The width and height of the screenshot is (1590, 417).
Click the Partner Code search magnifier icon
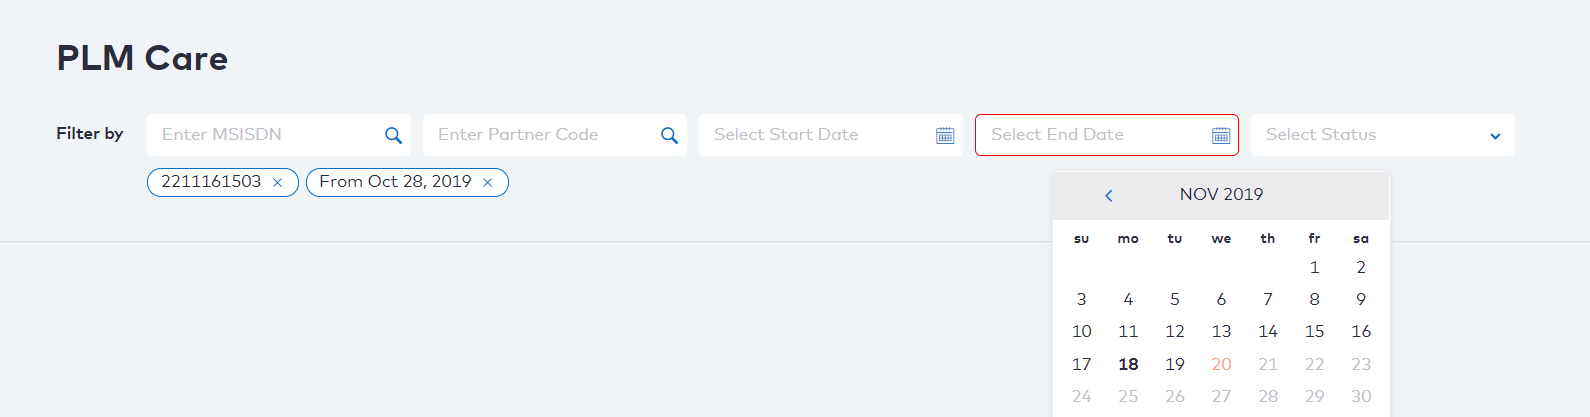click(669, 135)
